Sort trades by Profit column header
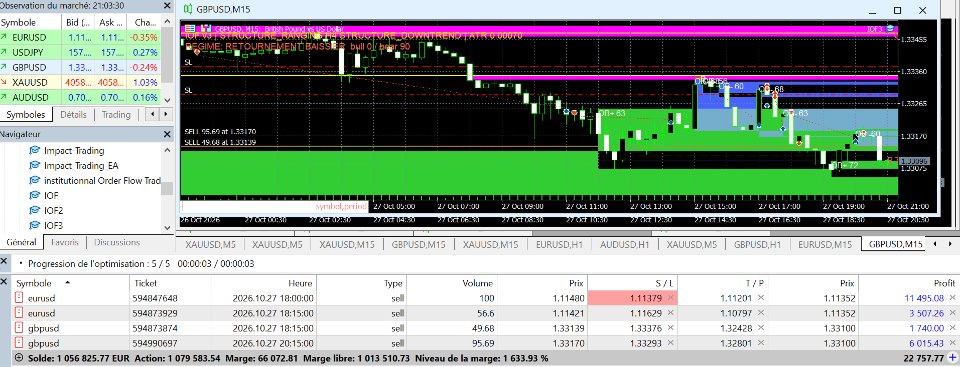The height and width of the screenshot is (367, 960). pyautogui.click(x=909, y=283)
